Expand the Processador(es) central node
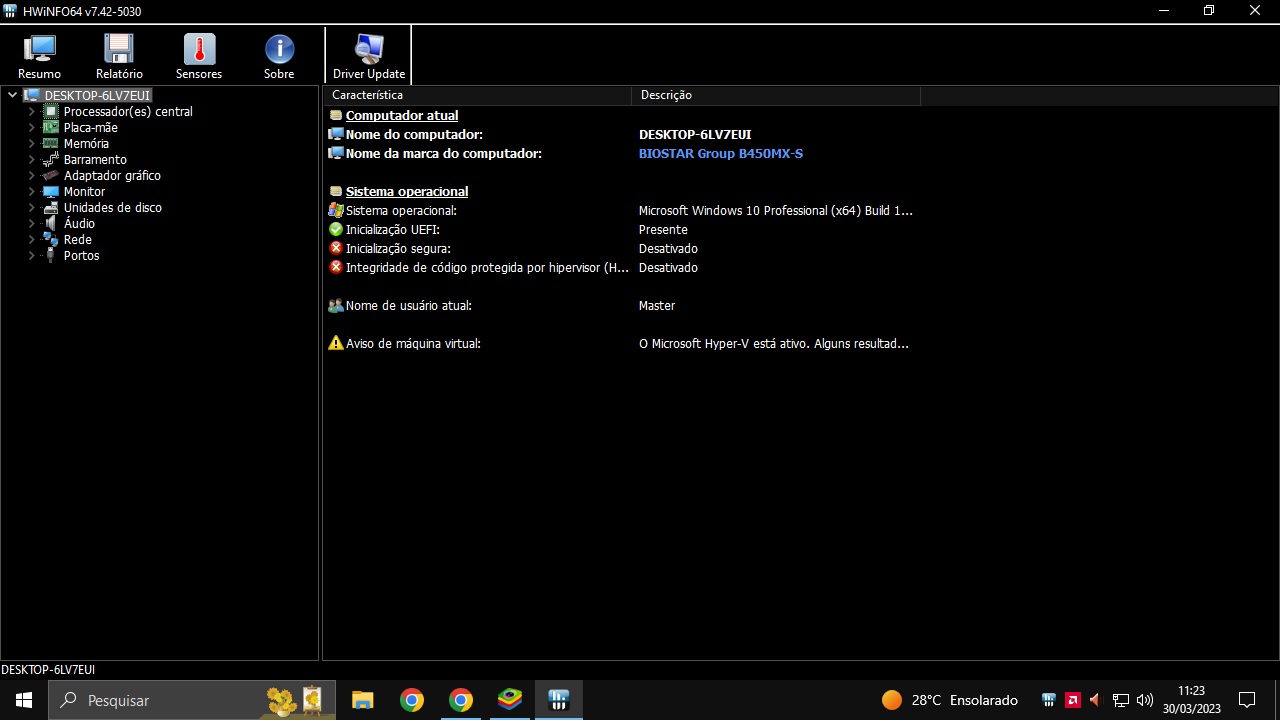 (31, 112)
